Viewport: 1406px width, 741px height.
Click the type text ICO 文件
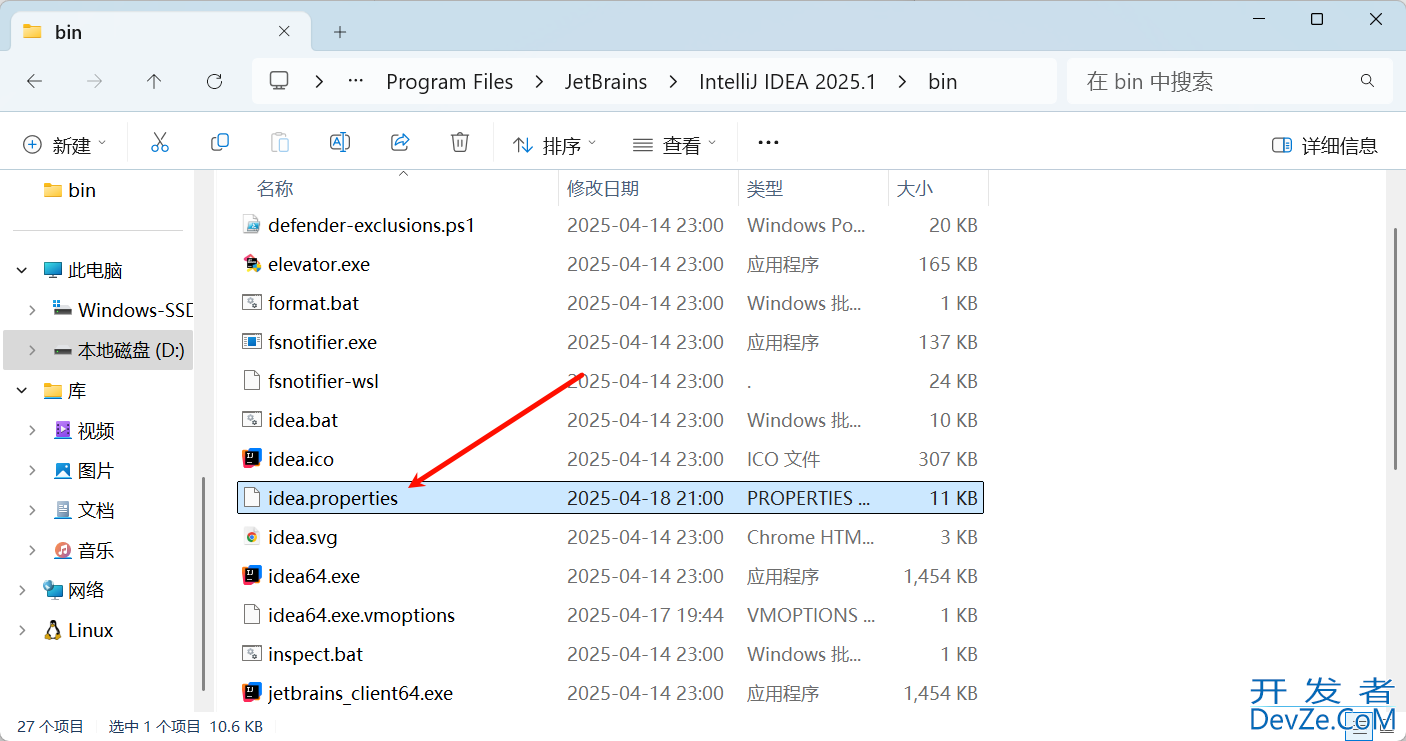click(x=783, y=459)
